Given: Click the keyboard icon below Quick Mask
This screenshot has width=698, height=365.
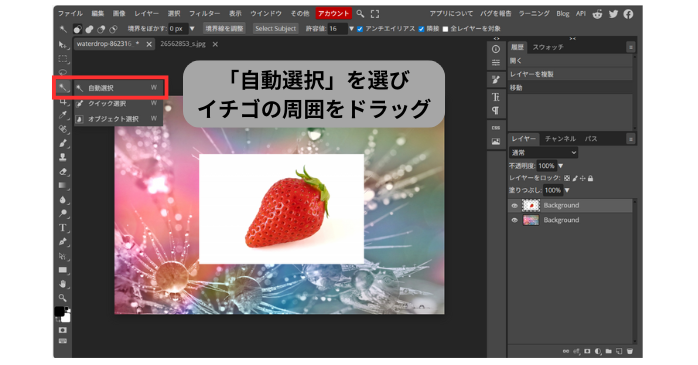Looking at the screenshot, I should click(x=63, y=341).
